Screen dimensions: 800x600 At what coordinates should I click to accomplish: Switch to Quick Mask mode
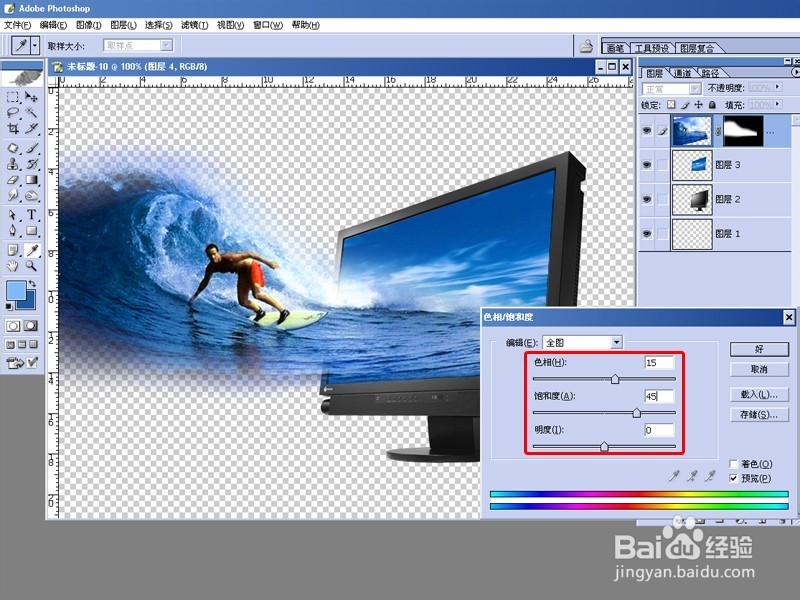click(31, 326)
